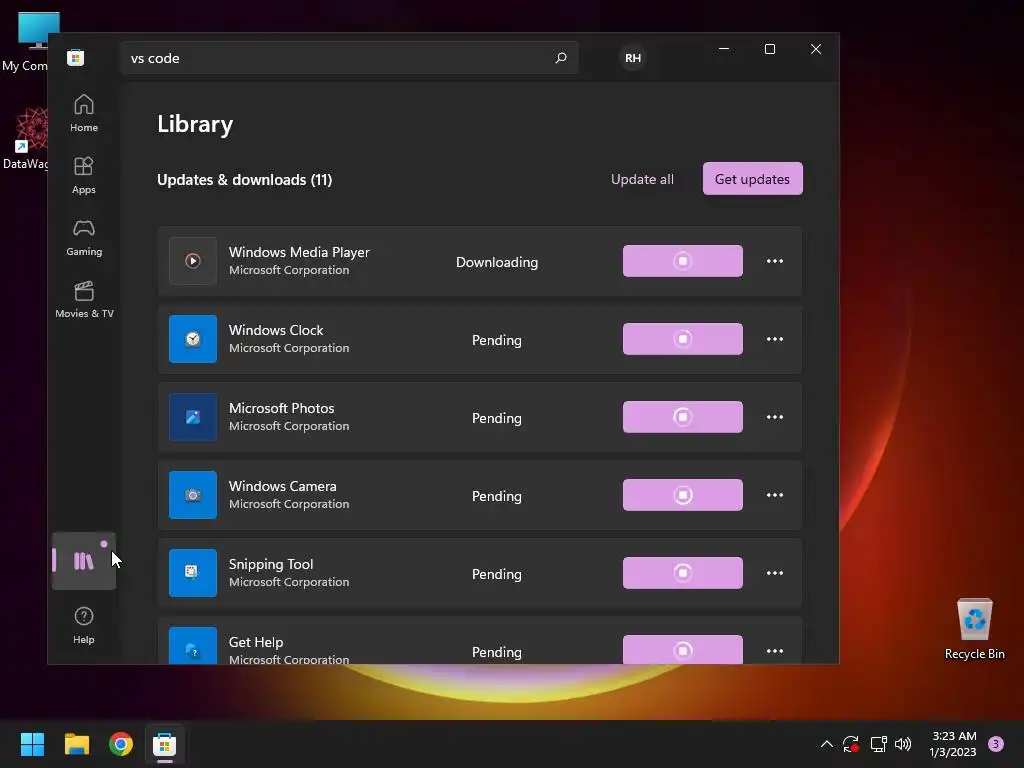The height and width of the screenshot is (768, 1024).
Task: Click the Windows Clock app icon
Action: (193, 339)
